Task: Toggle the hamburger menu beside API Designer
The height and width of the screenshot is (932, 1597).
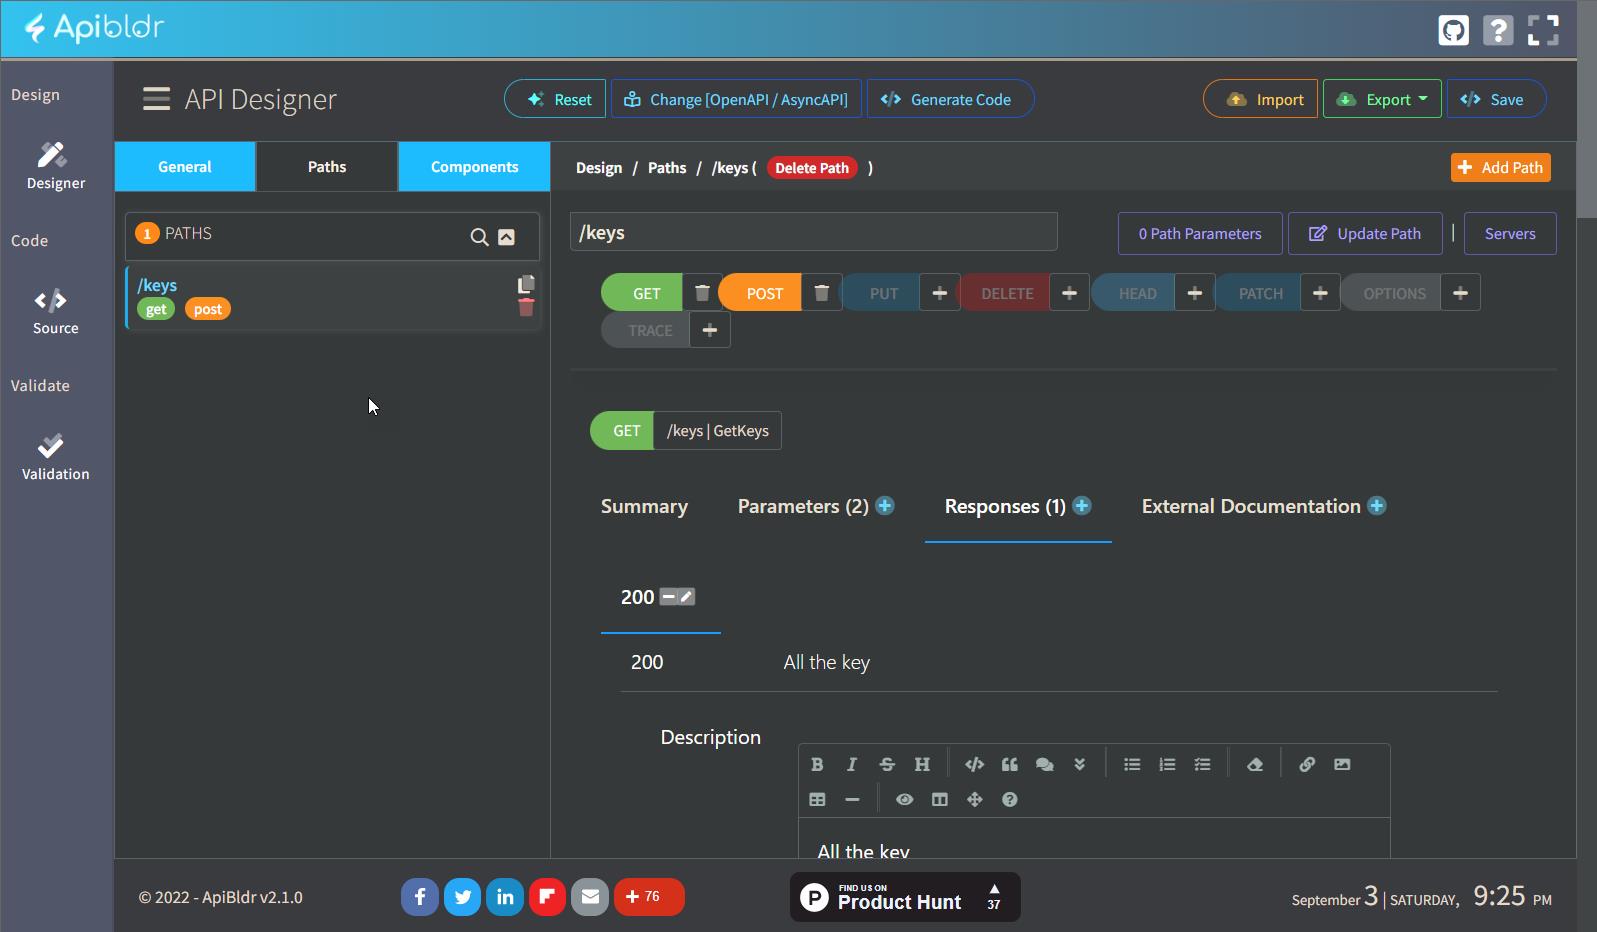Action: 156,99
